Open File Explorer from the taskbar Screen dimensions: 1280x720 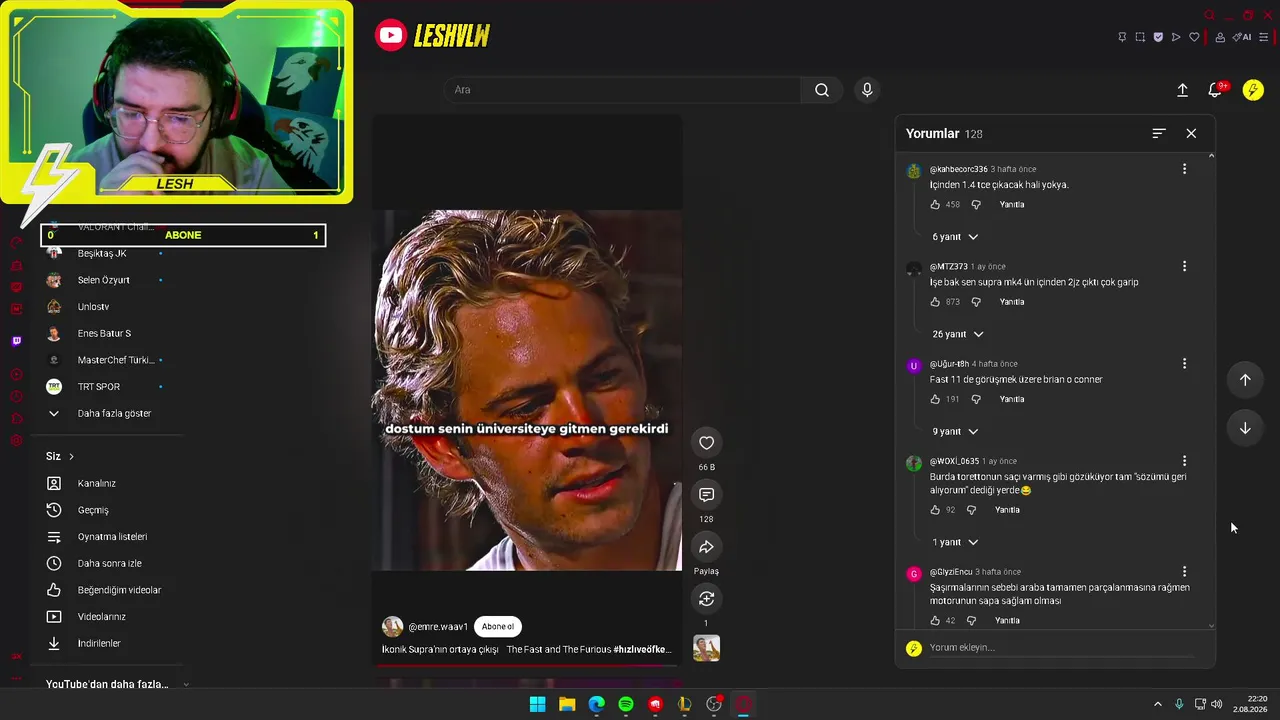pyautogui.click(x=567, y=704)
